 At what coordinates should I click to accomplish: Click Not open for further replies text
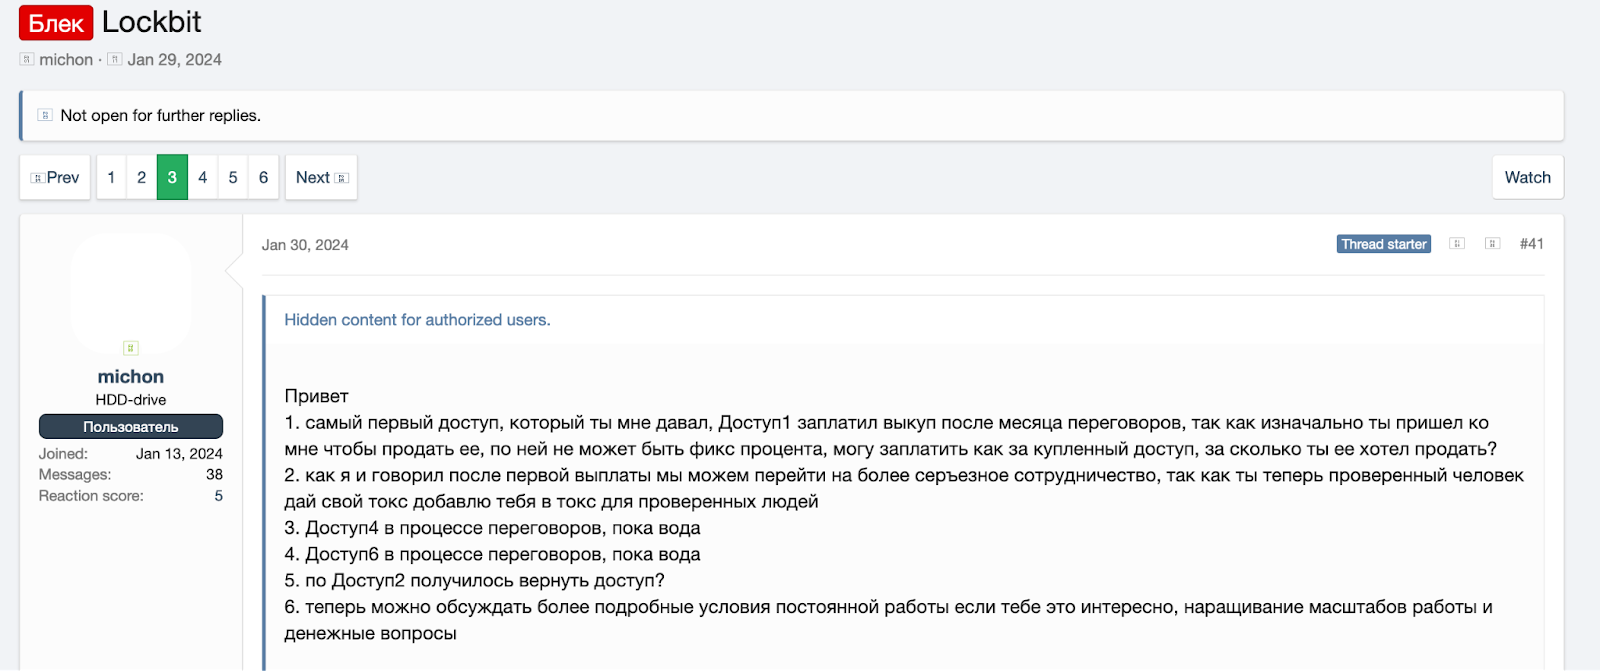[x=160, y=115]
